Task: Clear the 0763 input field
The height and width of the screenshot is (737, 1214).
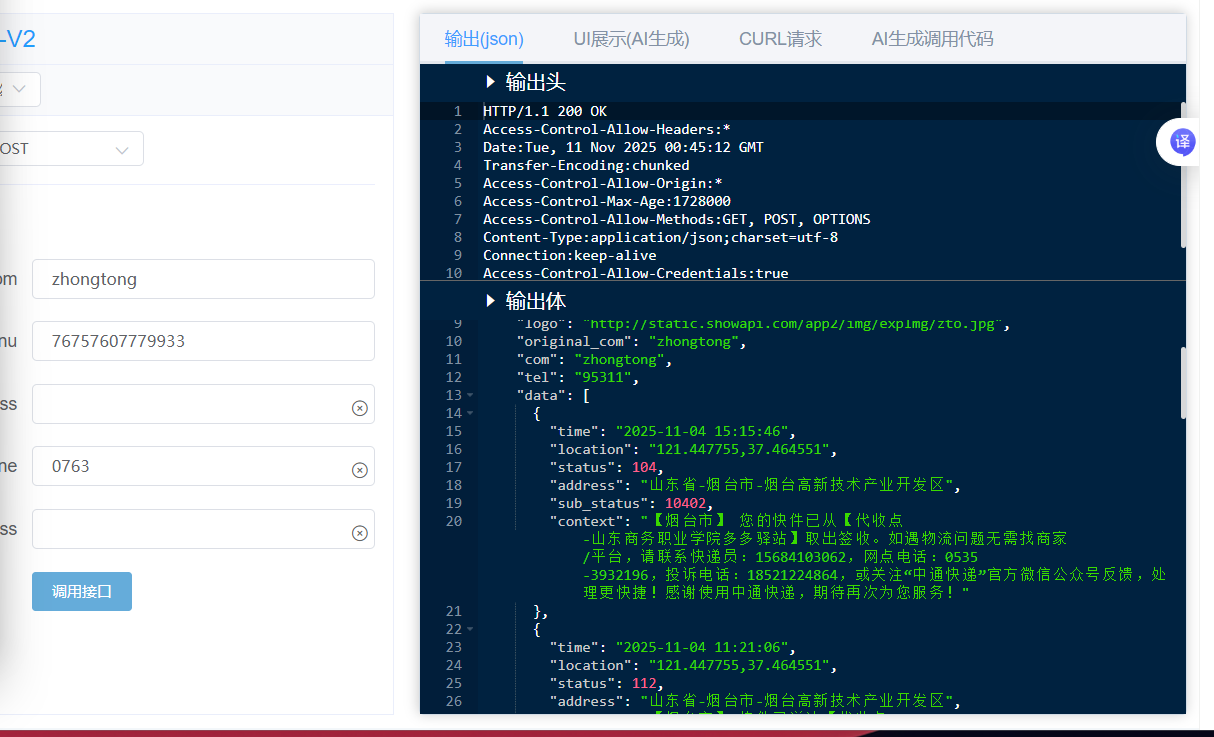Action: click(x=359, y=470)
